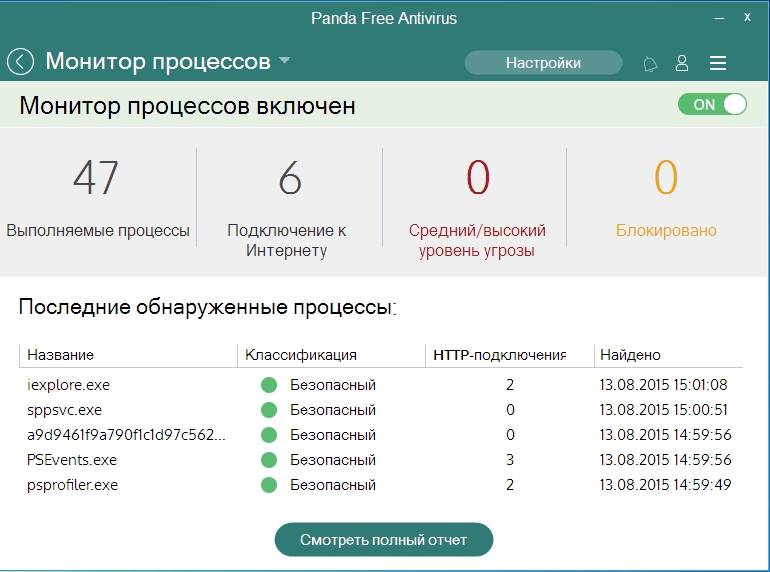770x572 pixels.
Task: Click Безопасный label in psprofiler.exe row
Action: pos(333,485)
